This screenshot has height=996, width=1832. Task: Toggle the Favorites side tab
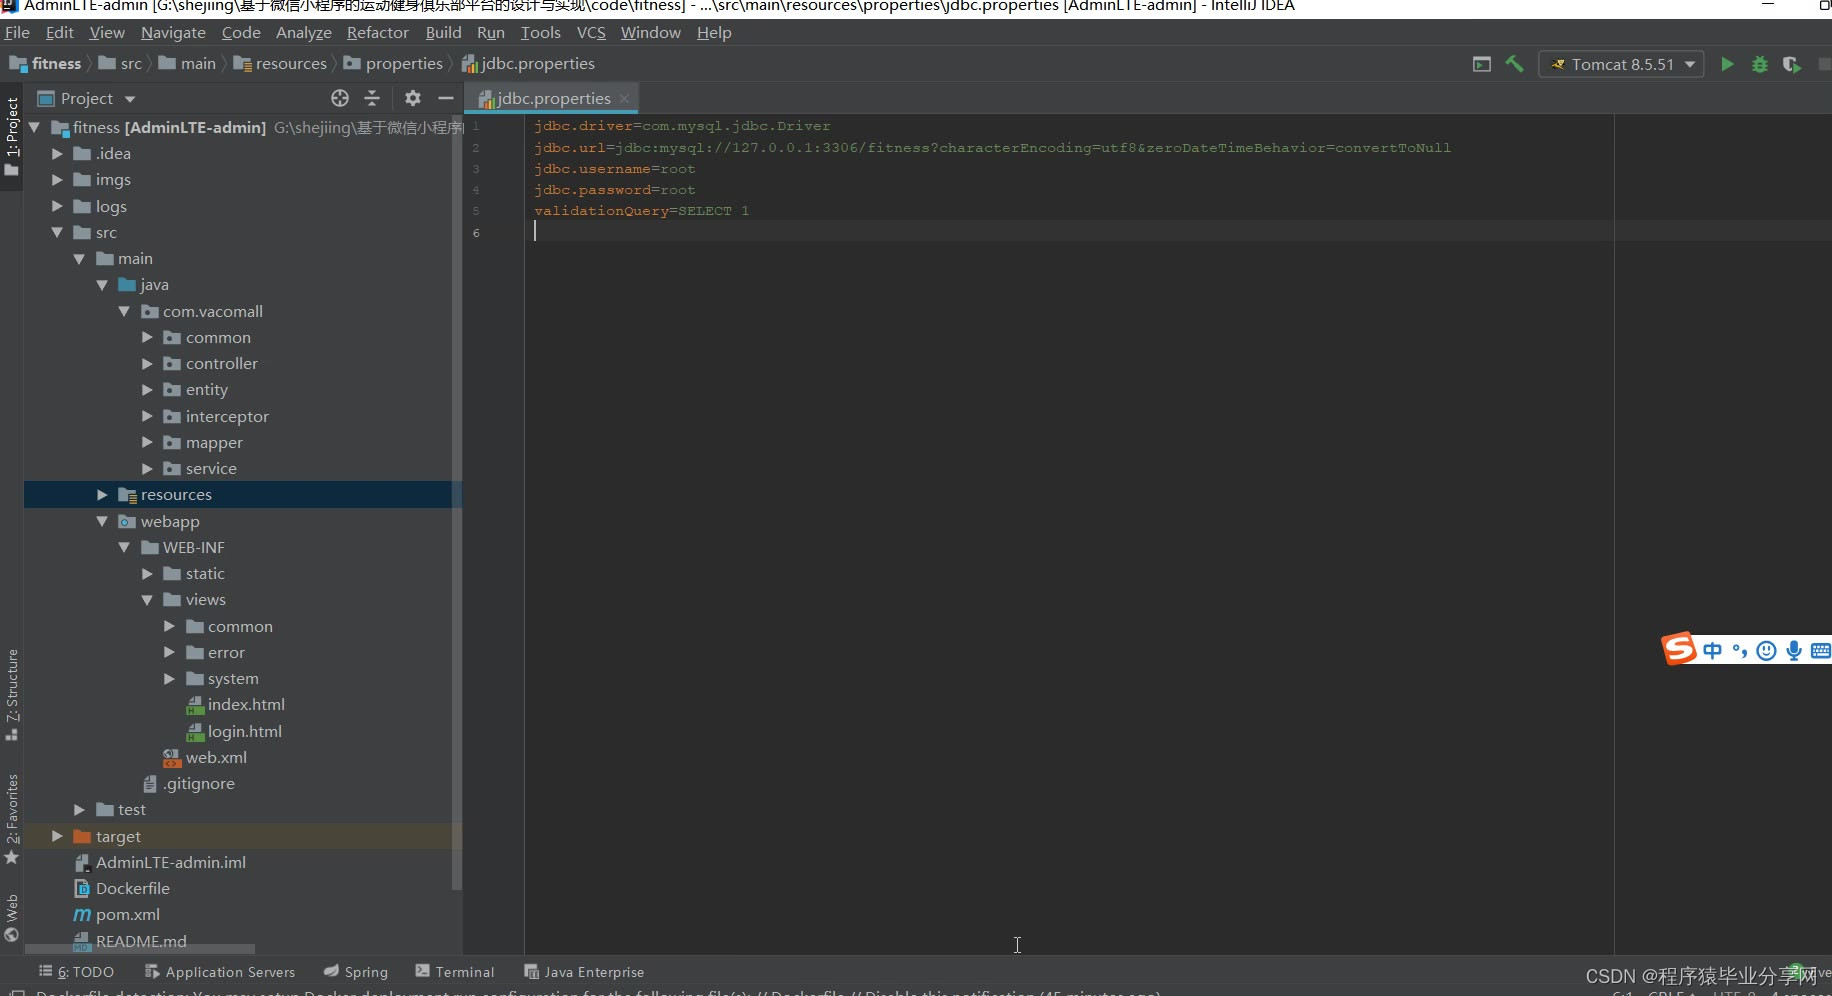12,819
